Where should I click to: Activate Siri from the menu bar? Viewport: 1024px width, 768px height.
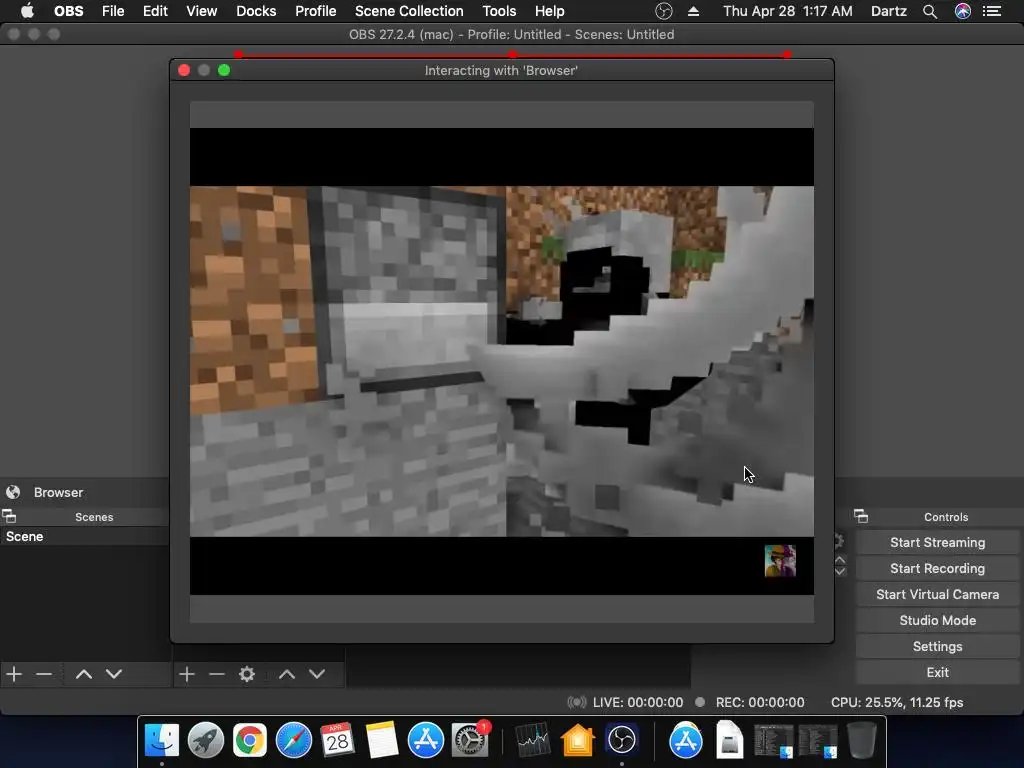click(x=963, y=11)
